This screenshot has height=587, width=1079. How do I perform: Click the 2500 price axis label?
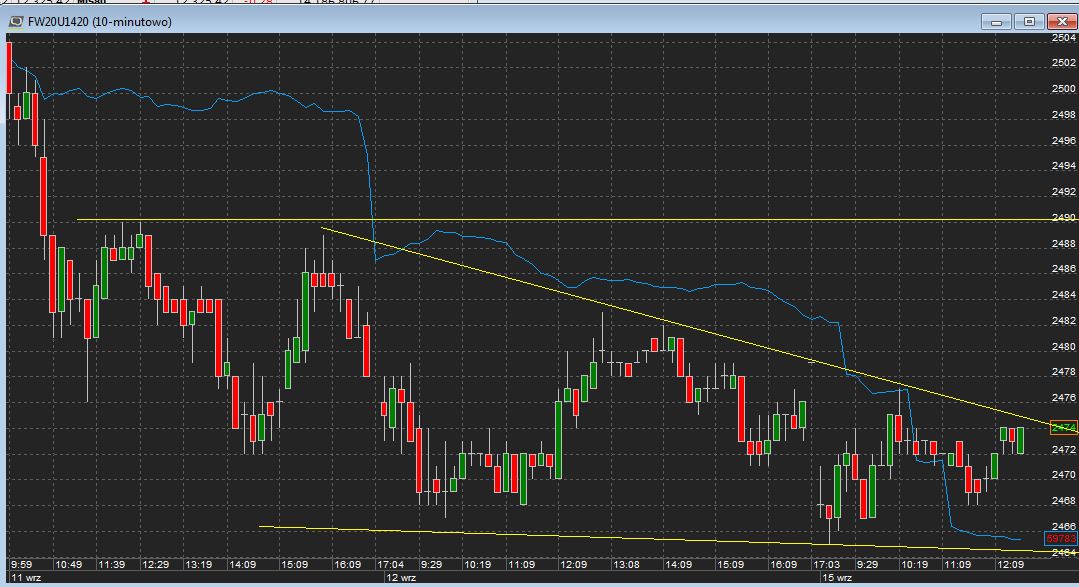pos(1064,89)
